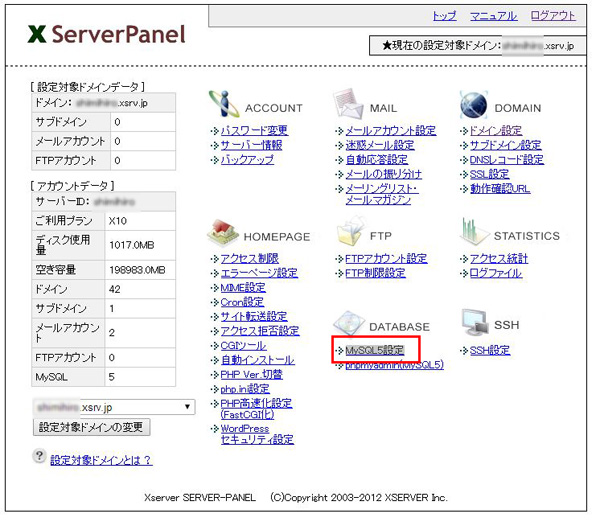Click domain count value 42
The height and width of the screenshot is (526, 600).
140,289
